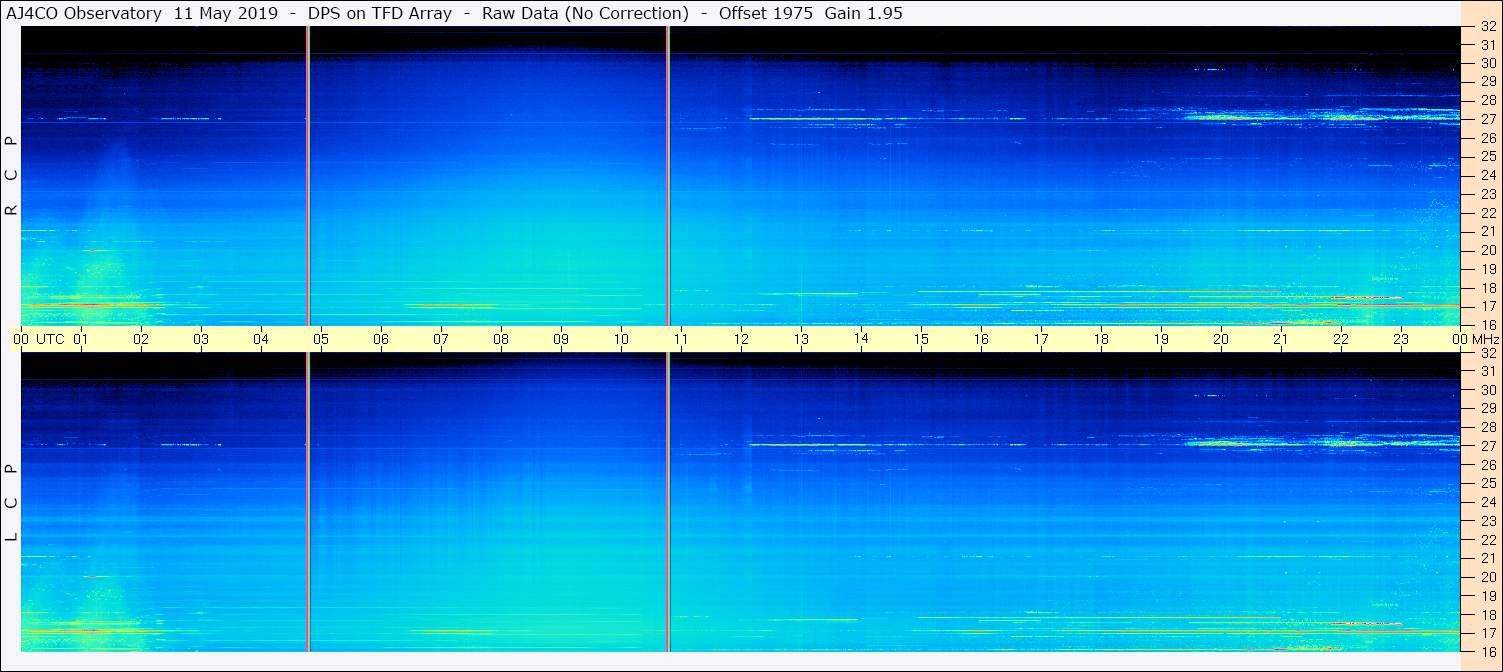Image resolution: width=1503 pixels, height=672 pixels.
Task: Click the 23 UTC time axis label
Action: (x=1401, y=339)
